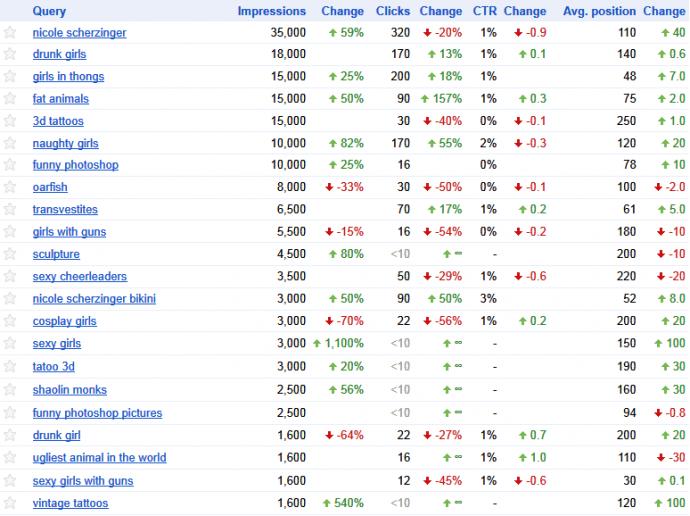Sort by Avg. position column header
The height and width of the screenshot is (516, 690).
click(599, 11)
